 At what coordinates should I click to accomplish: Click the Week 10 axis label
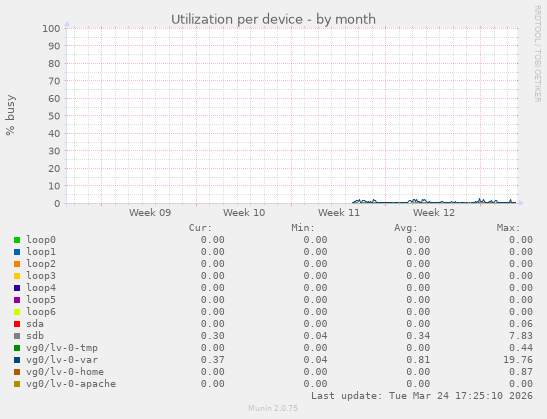click(244, 212)
